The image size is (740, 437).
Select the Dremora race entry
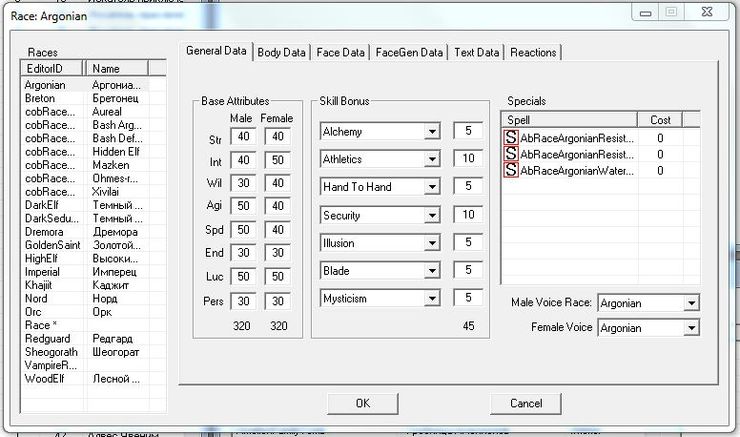(43, 231)
